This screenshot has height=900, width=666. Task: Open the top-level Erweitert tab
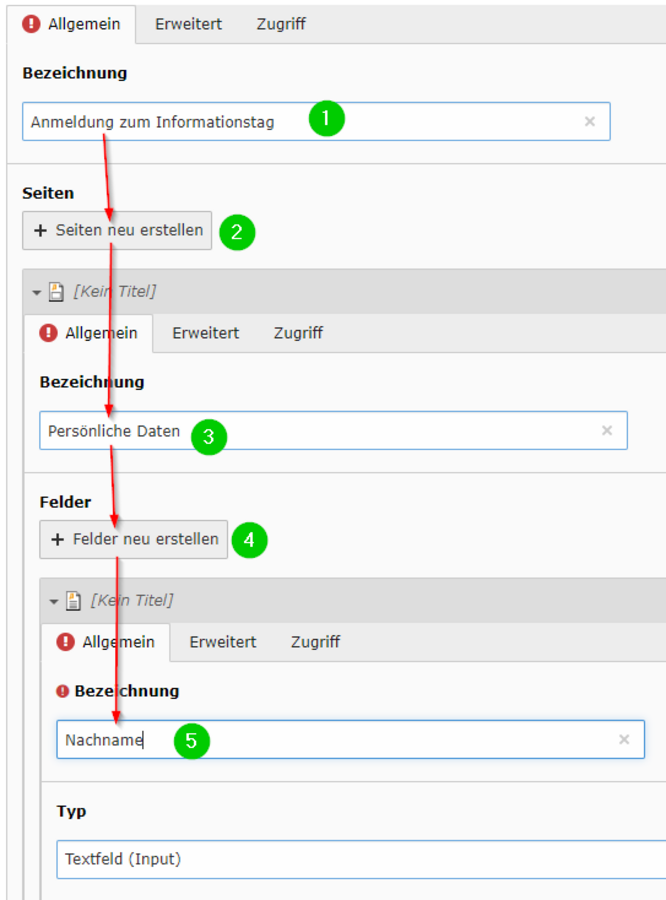tap(188, 24)
